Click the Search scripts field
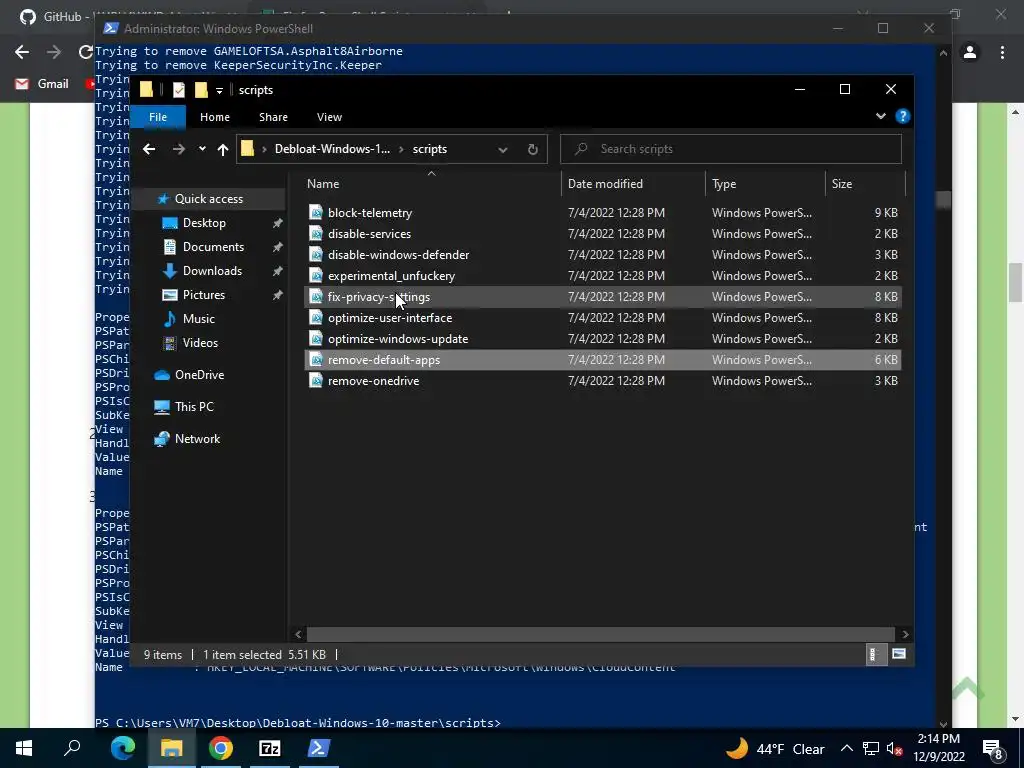The height and width of the screenshot is (768, 1024). click(731, 149)
